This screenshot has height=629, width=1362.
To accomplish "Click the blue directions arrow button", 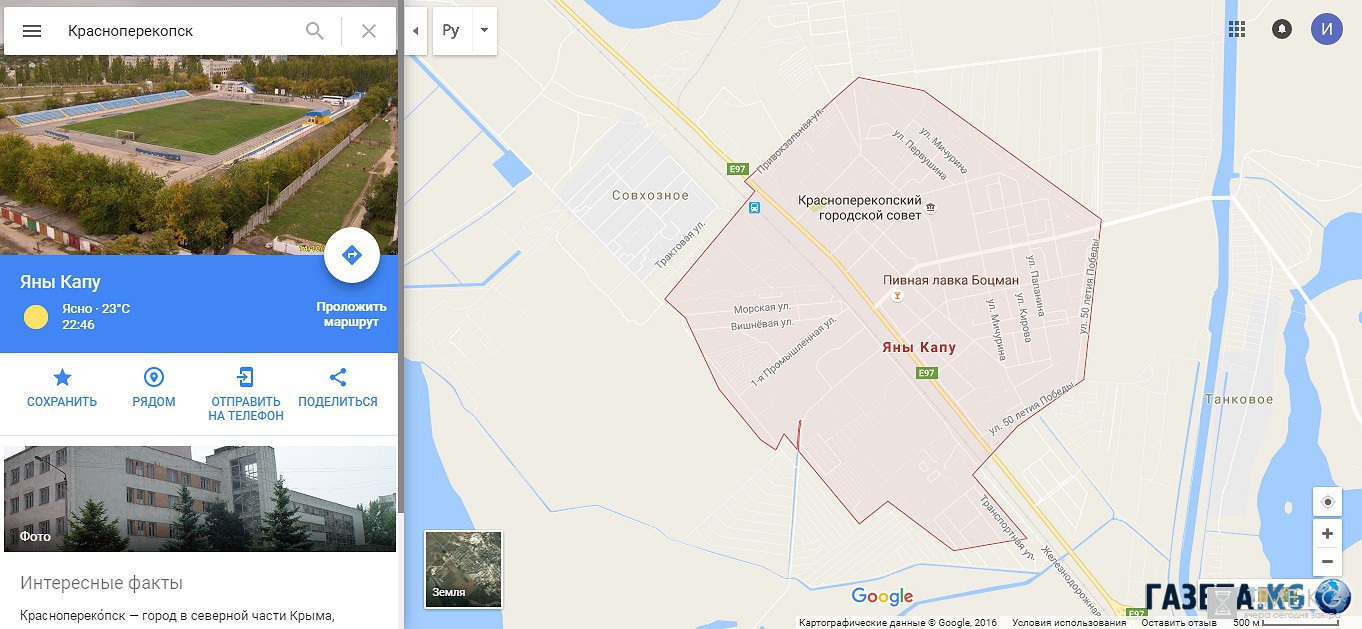I will (x=352, y=256).
